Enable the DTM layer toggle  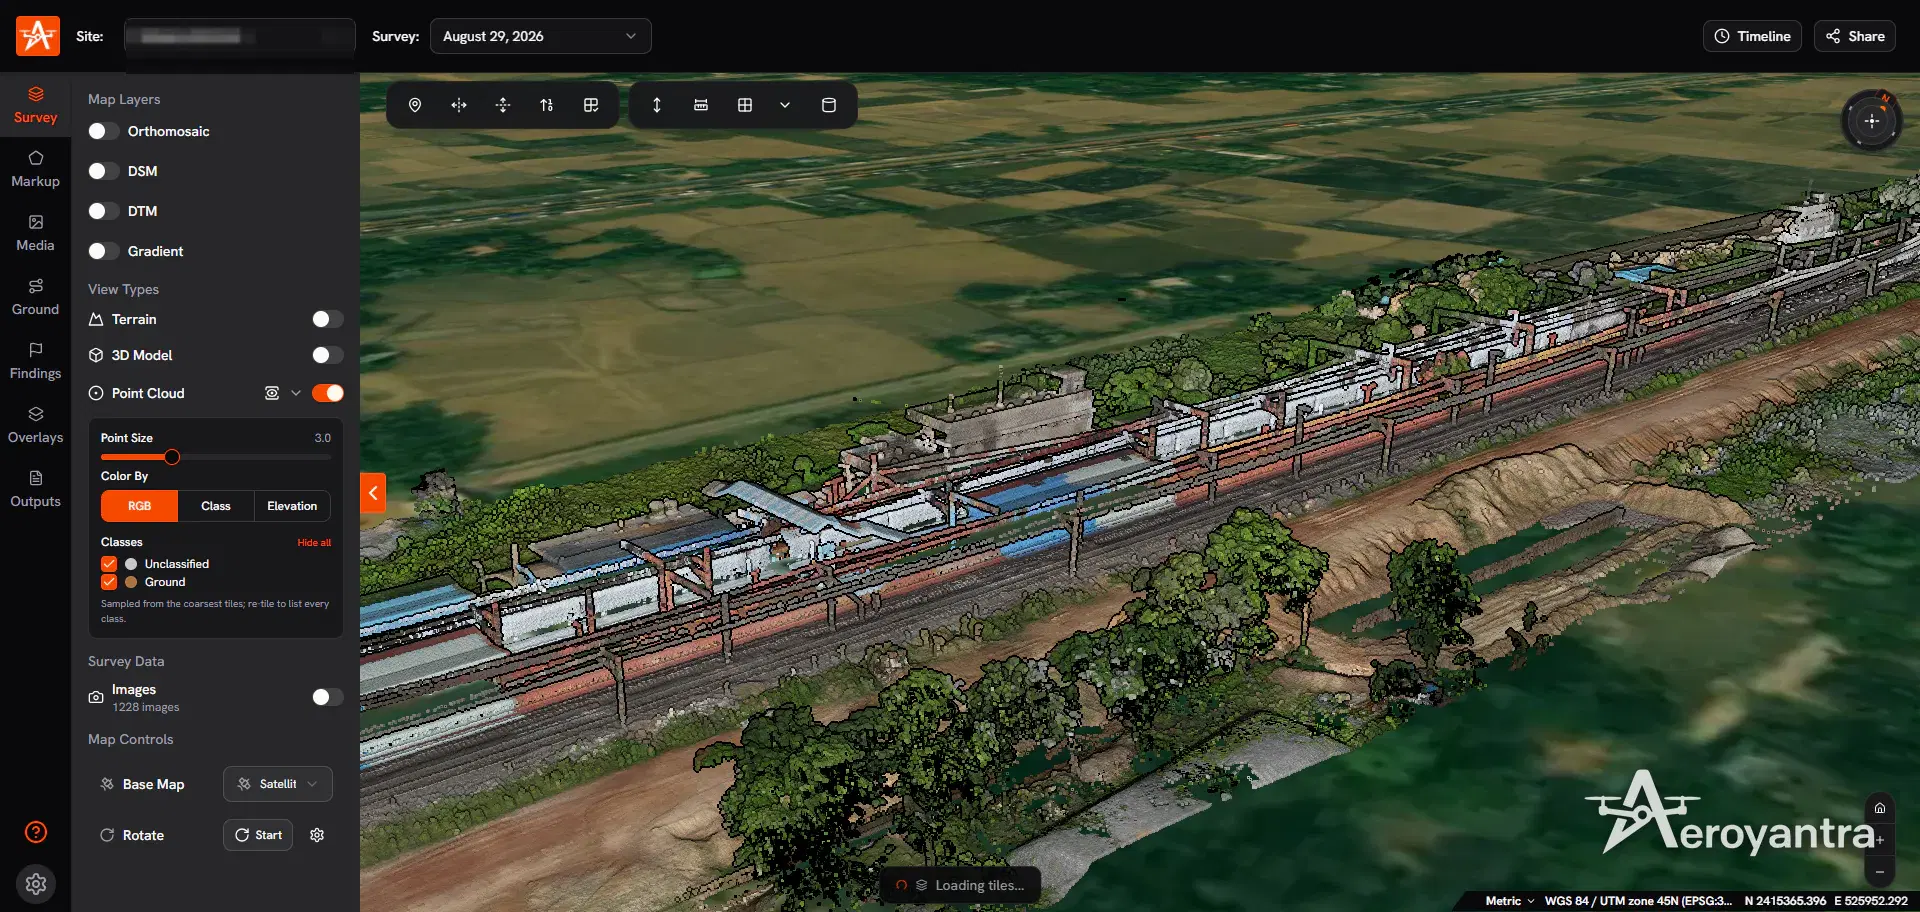(104, 211)
